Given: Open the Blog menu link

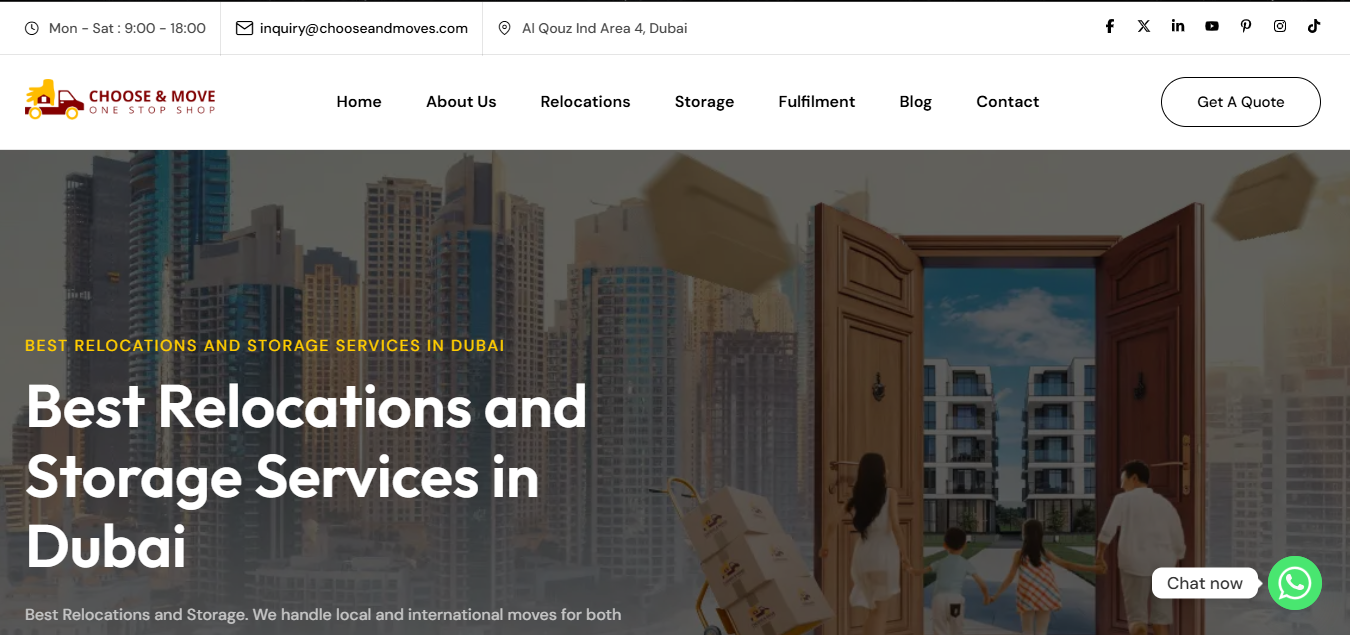Looking at the screenshot, I should tap(915, 102).
